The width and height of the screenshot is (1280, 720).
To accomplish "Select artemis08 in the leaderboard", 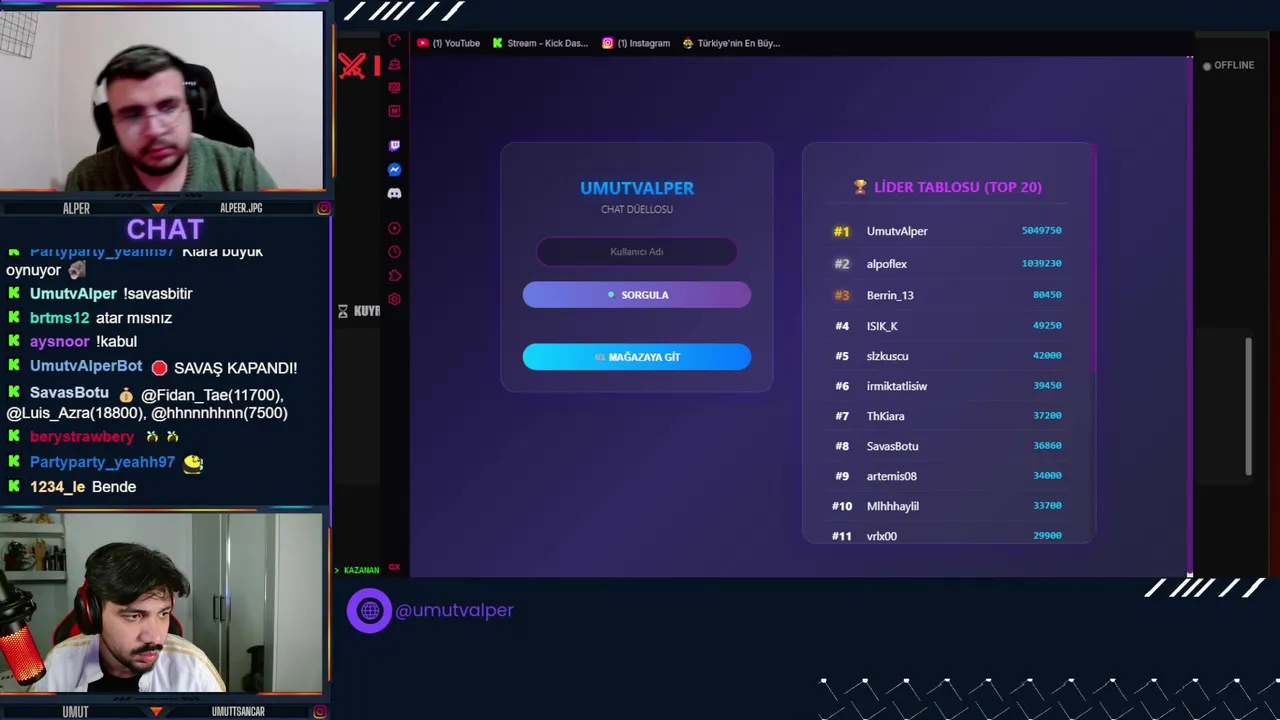I will pos(947,476).
